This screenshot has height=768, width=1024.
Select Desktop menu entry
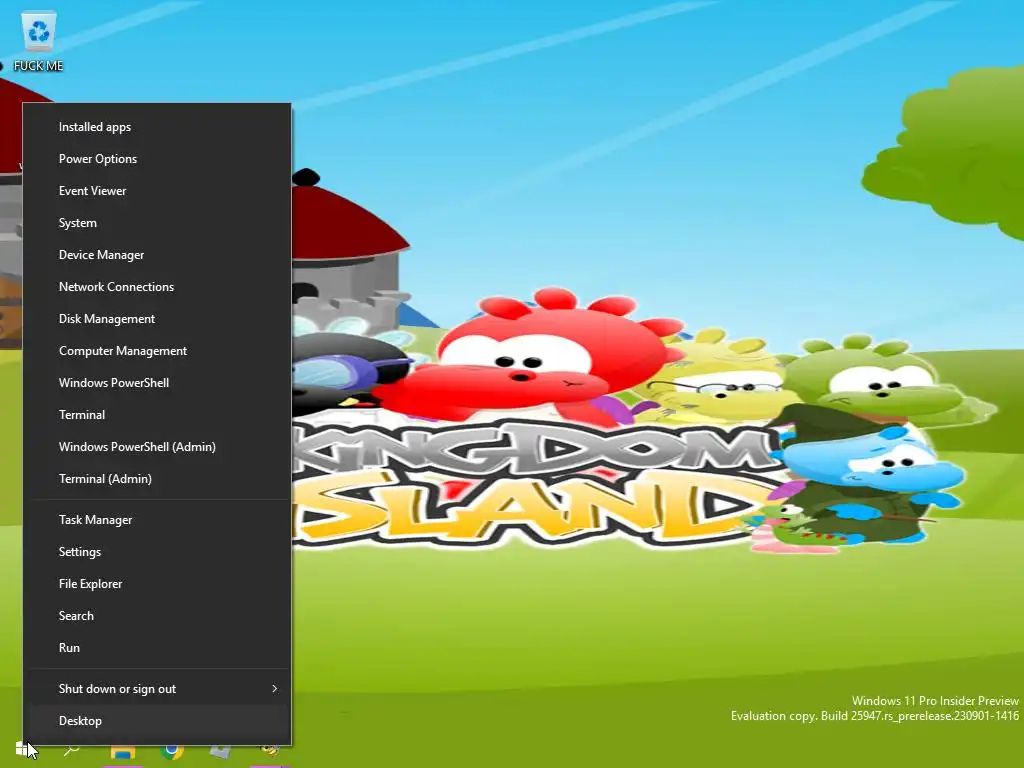[x=157, y=721]
